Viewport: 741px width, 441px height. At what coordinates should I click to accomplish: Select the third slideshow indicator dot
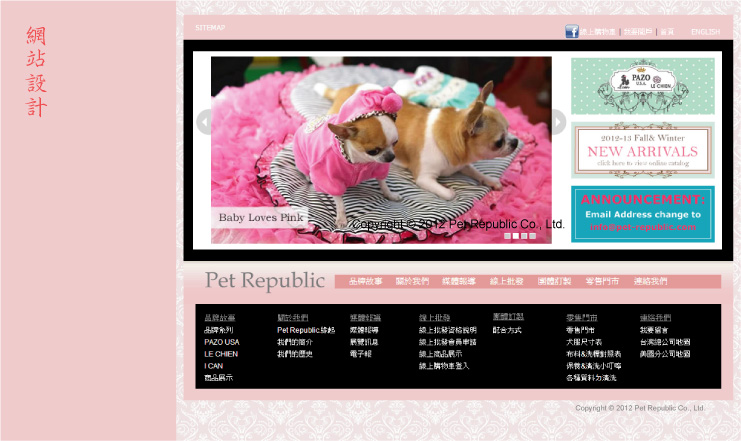[524, 236]
